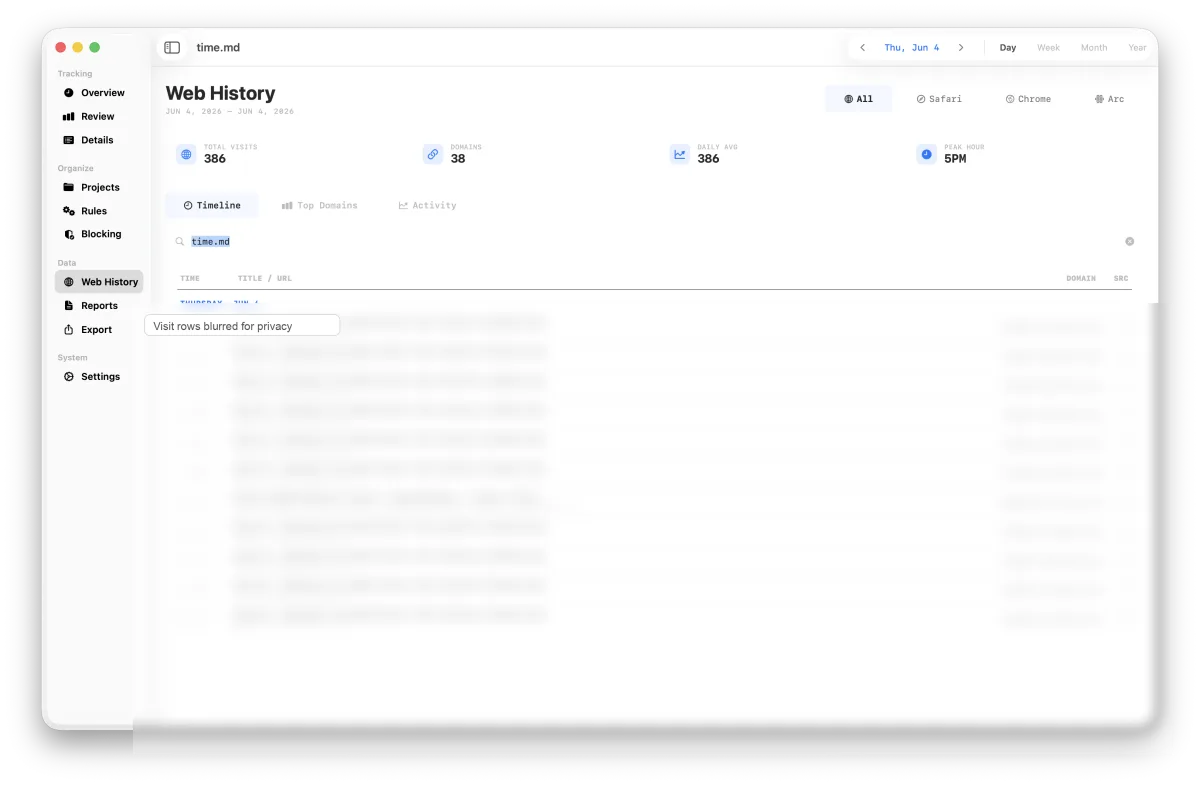
Task: Click the DOMAIN column header
Action: (x=1081, y=278)
